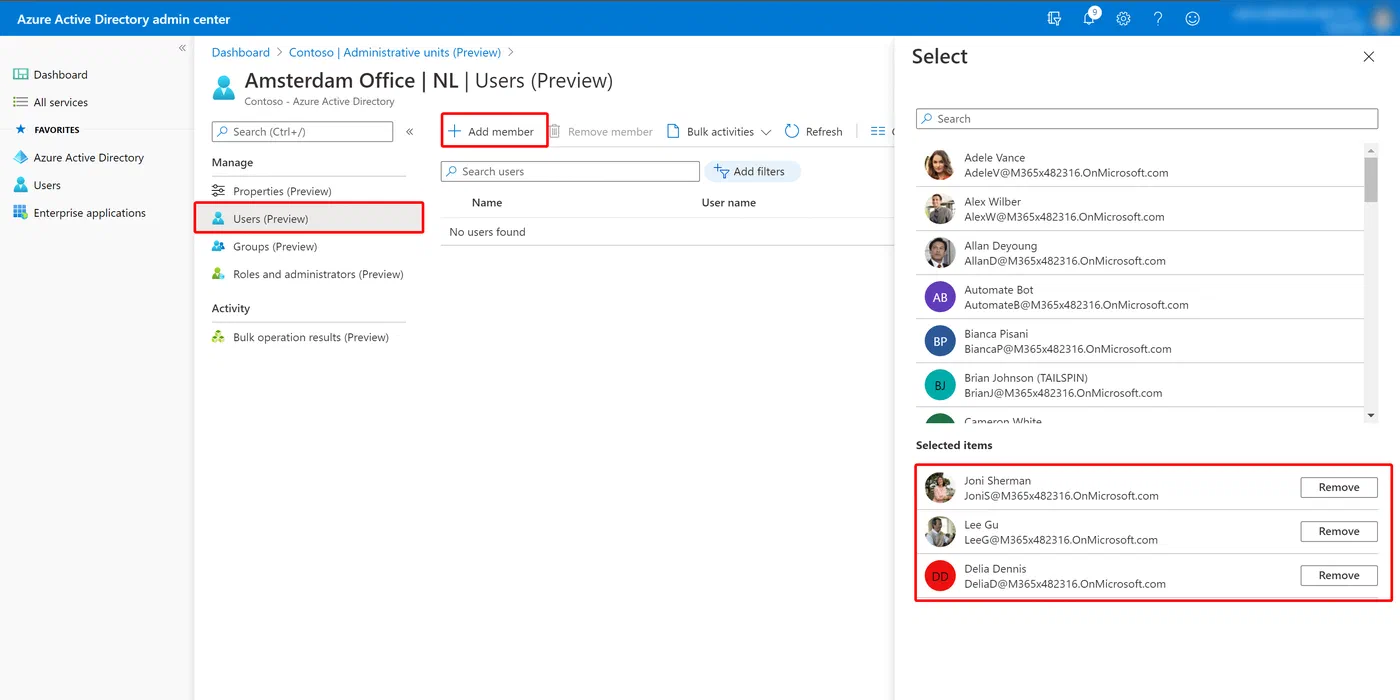This screenshot has height=700, width=1400.
Task: Click the Add member button
Action: pos(494,131)
